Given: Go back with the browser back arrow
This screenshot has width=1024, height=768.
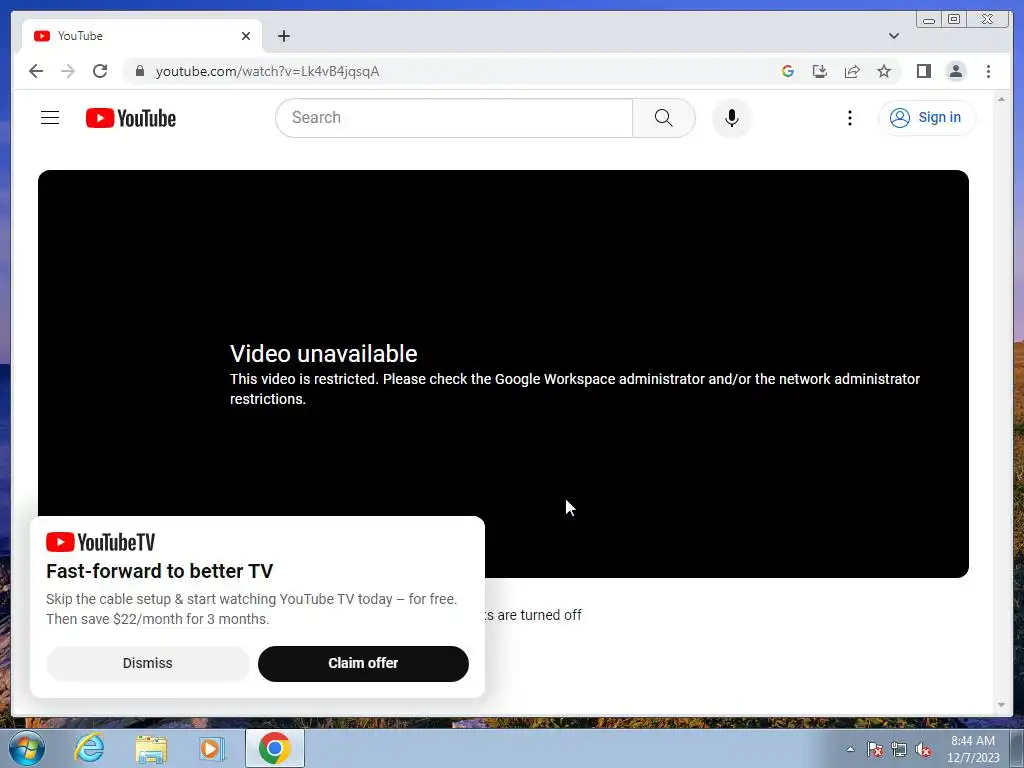Looking at the screenshot, I should (36, 71).
